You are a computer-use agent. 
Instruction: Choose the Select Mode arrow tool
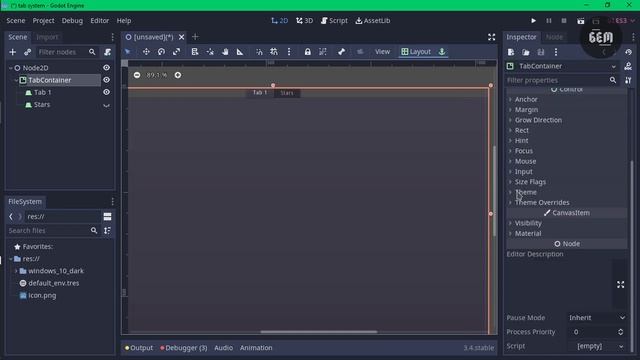point(128,52)
